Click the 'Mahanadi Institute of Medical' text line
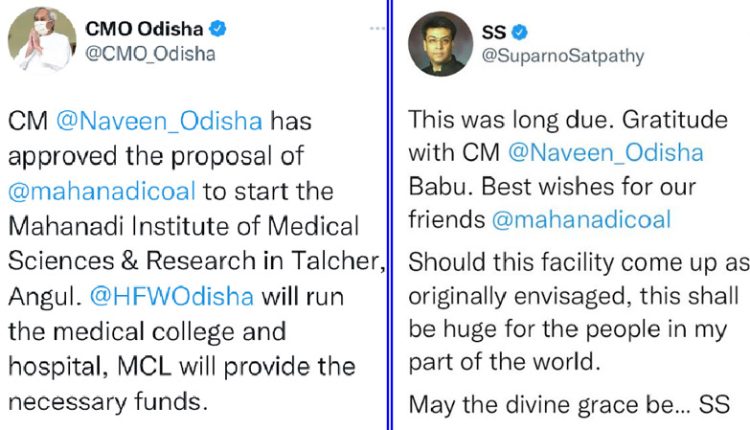 tap(183, 225)
